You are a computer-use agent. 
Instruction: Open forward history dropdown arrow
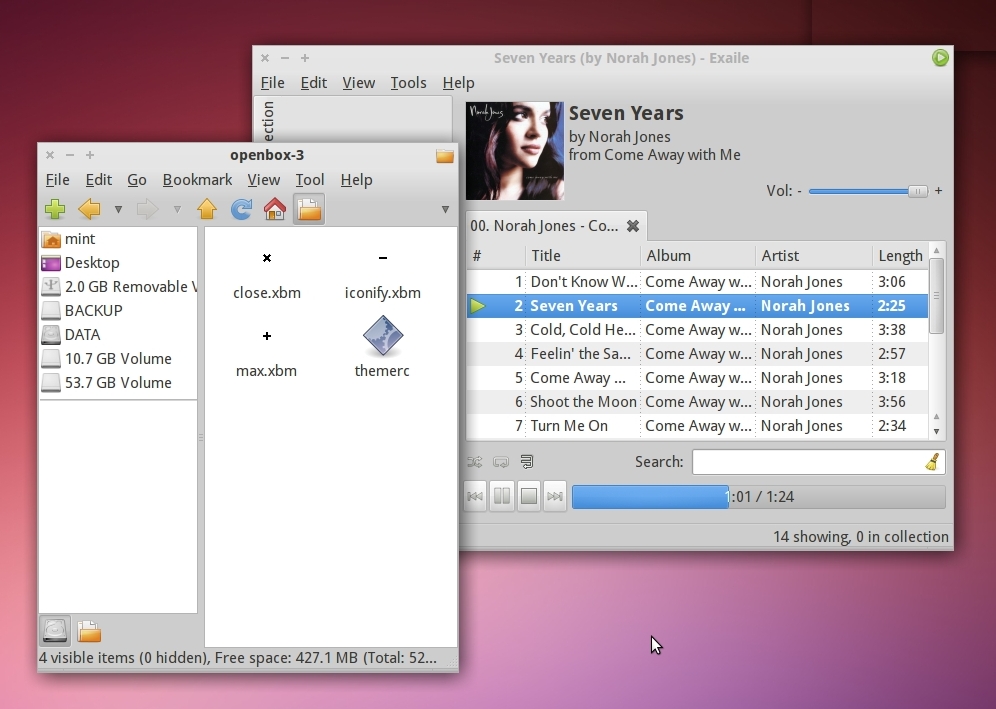point(177,209)
